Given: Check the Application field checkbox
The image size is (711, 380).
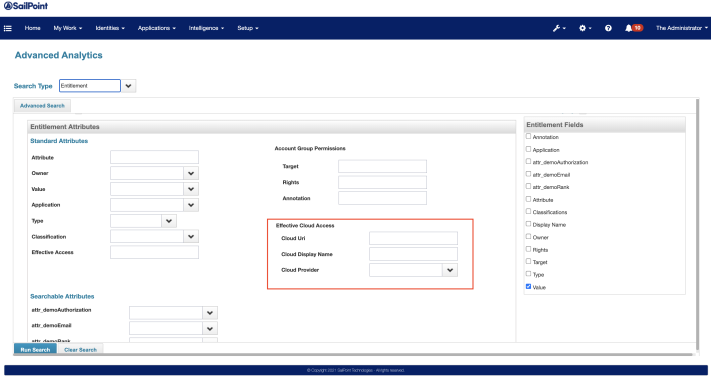Looking at the screenshot, I should tap(528, 149).
